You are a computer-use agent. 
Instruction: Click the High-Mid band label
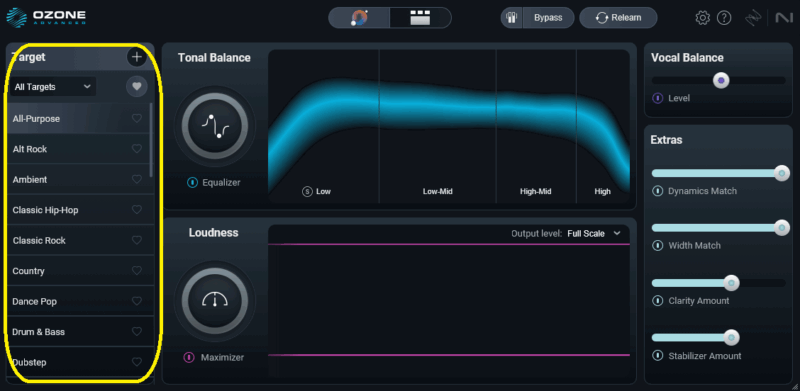pos(536,191)
